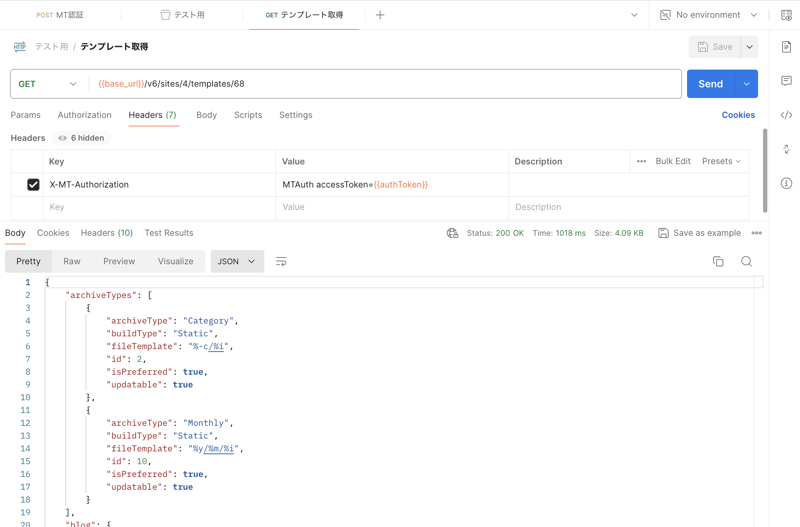
Task: Search the response with magnifier icon
Action: coord(746,261)
